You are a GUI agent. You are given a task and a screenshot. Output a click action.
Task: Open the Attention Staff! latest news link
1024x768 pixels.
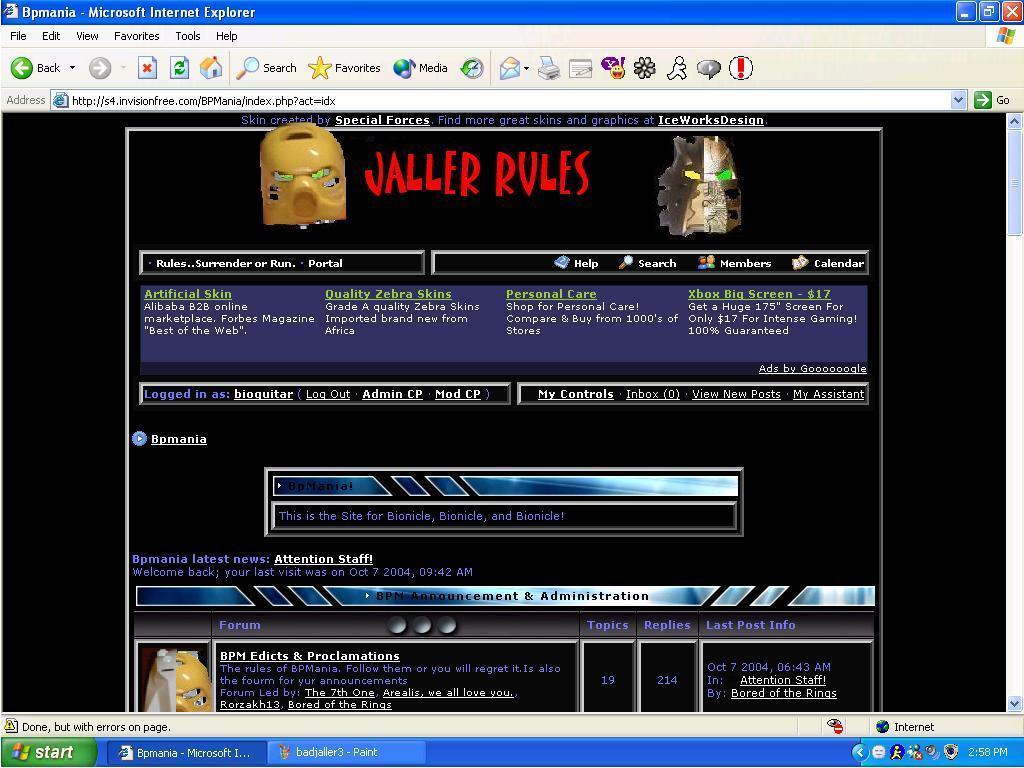pyautogui.click(x=323, y=559)
